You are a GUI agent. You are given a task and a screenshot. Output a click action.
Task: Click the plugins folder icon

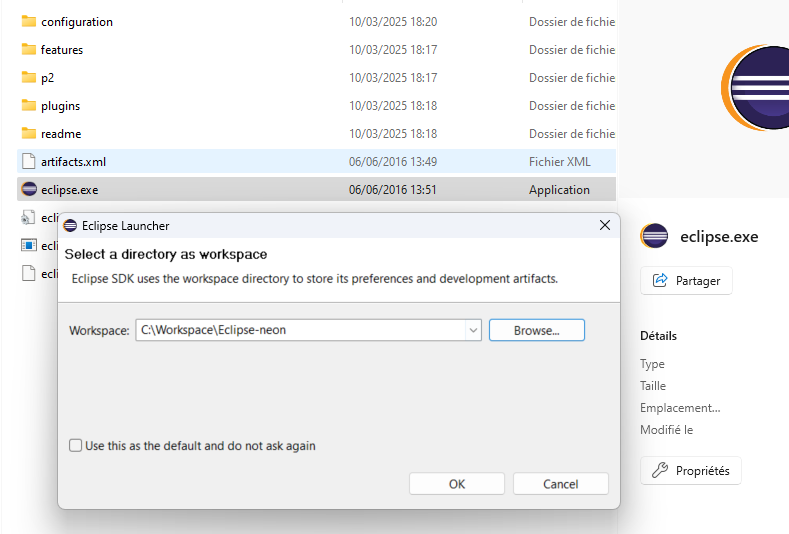pyautogui.click(x=29, y=106)
